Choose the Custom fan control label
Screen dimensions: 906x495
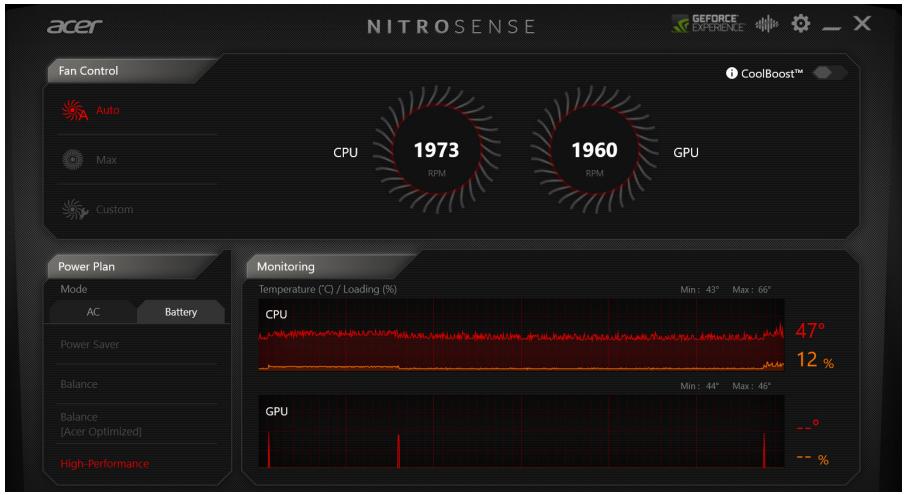114,209
